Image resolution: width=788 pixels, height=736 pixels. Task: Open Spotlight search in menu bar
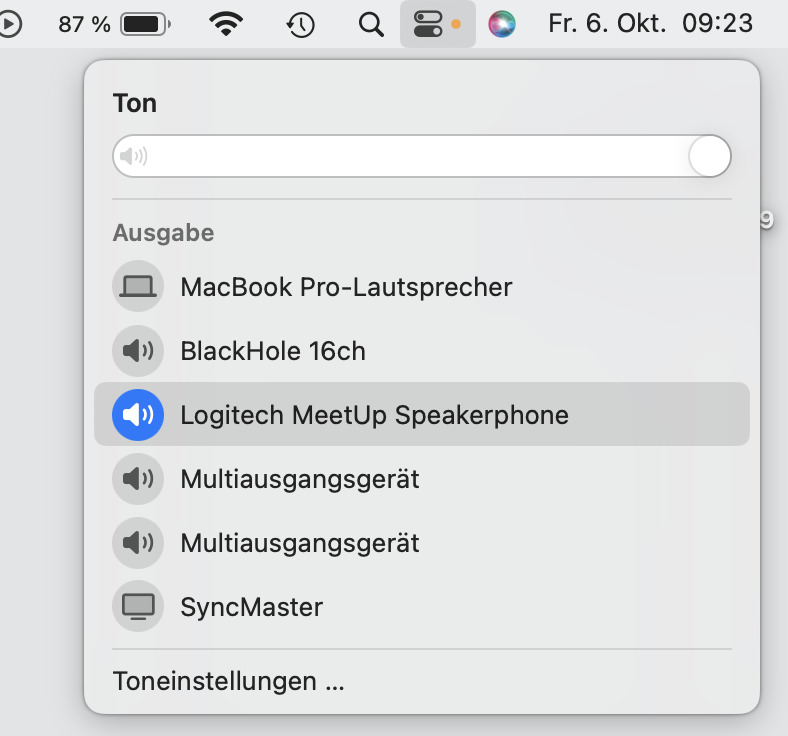pos(371,24)
